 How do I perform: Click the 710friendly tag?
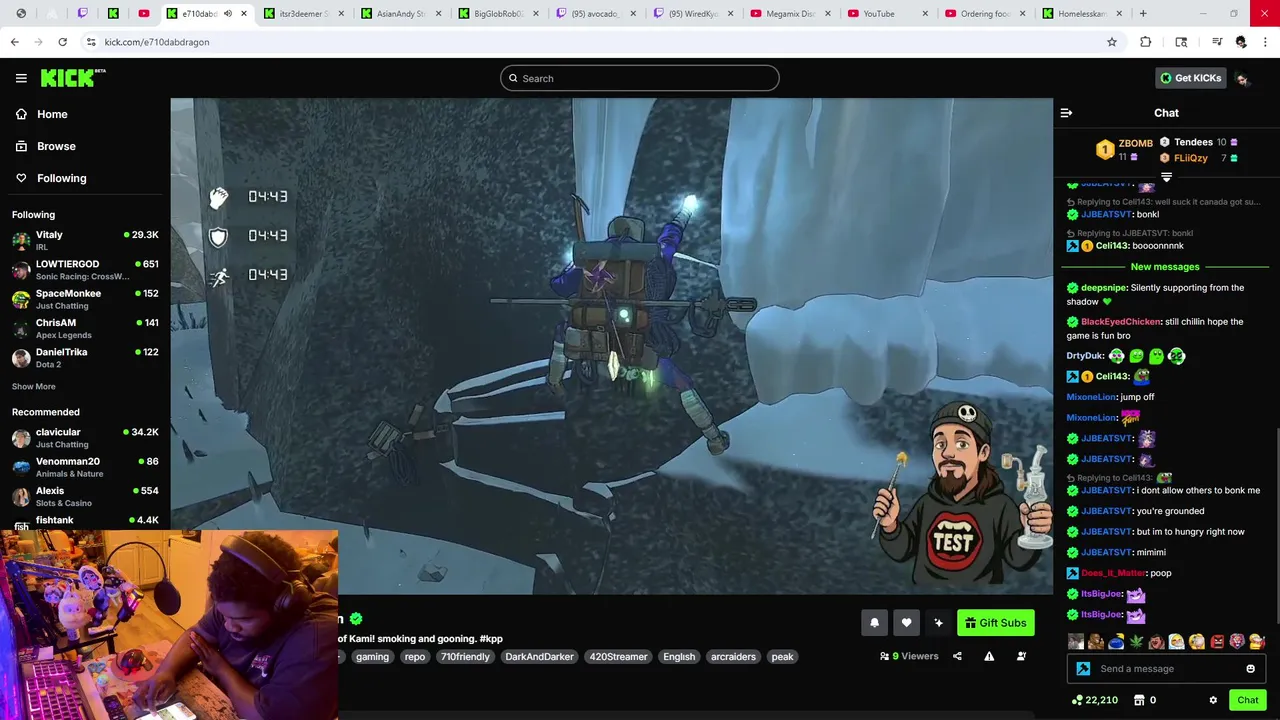pyautogui.click(x=465, y=657)
